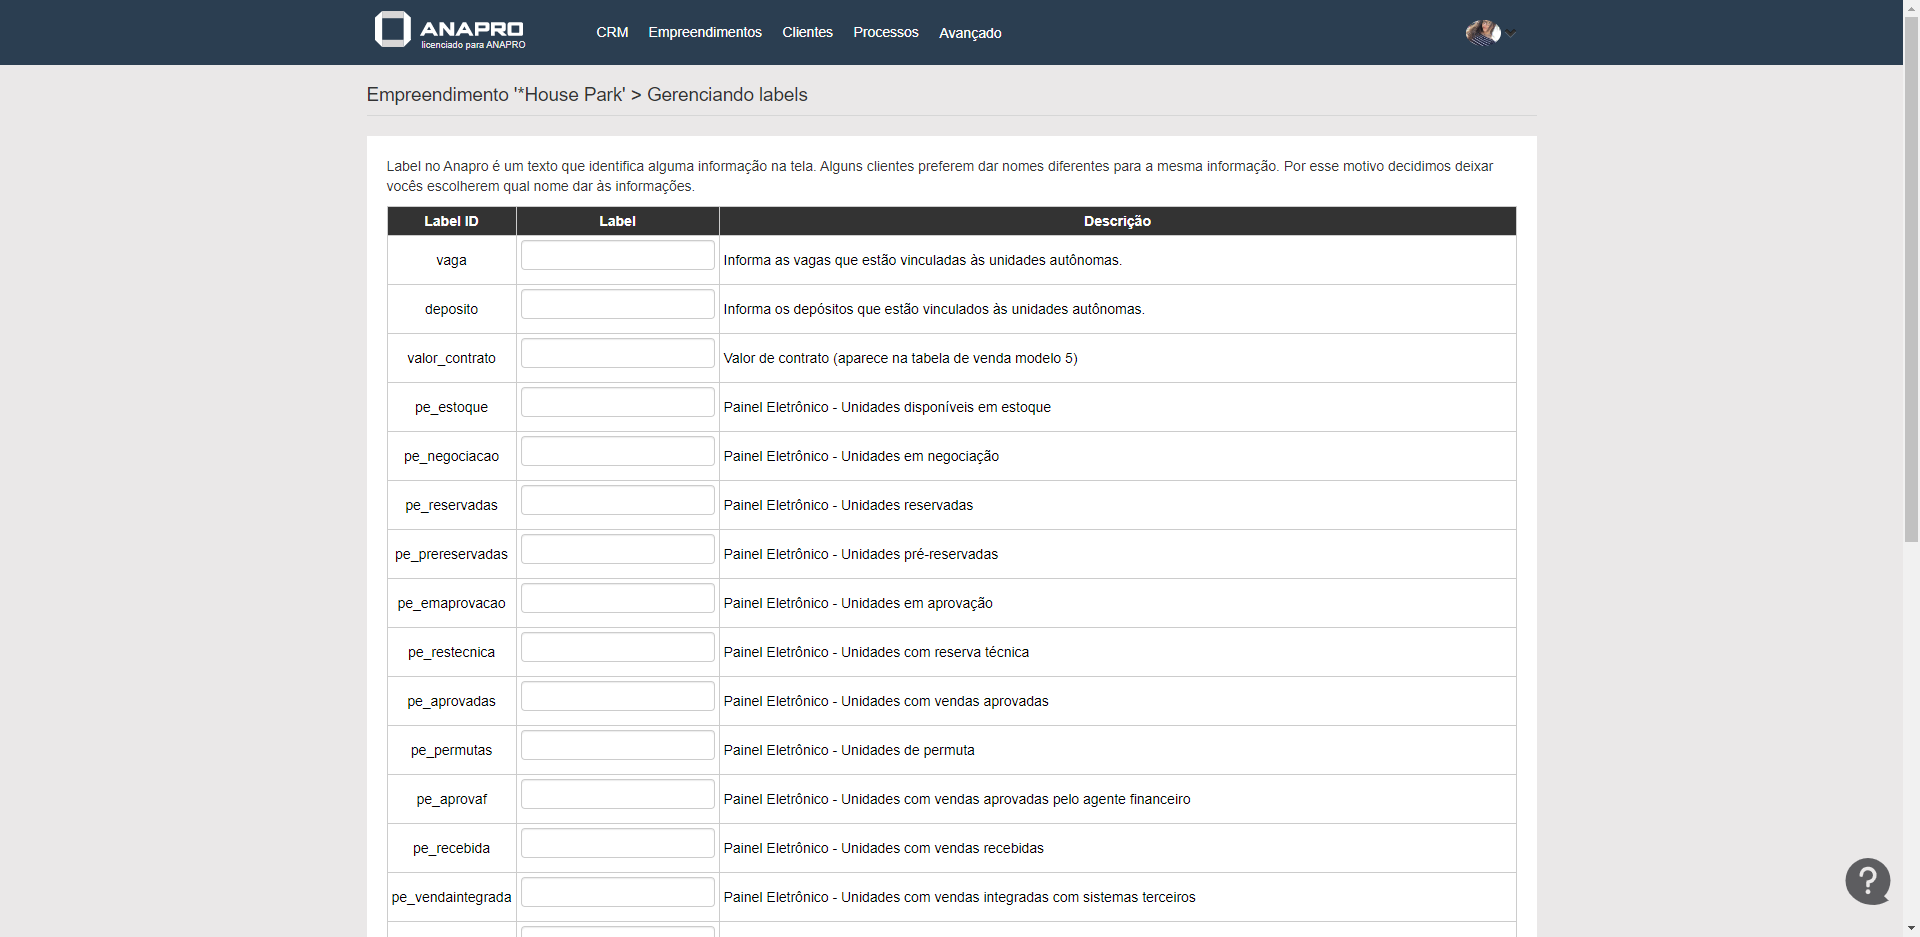Image resolution: width=1920 pixels, height=937 pixels.
Task: Click the user avatar picture
Action: pos(1482,33)
